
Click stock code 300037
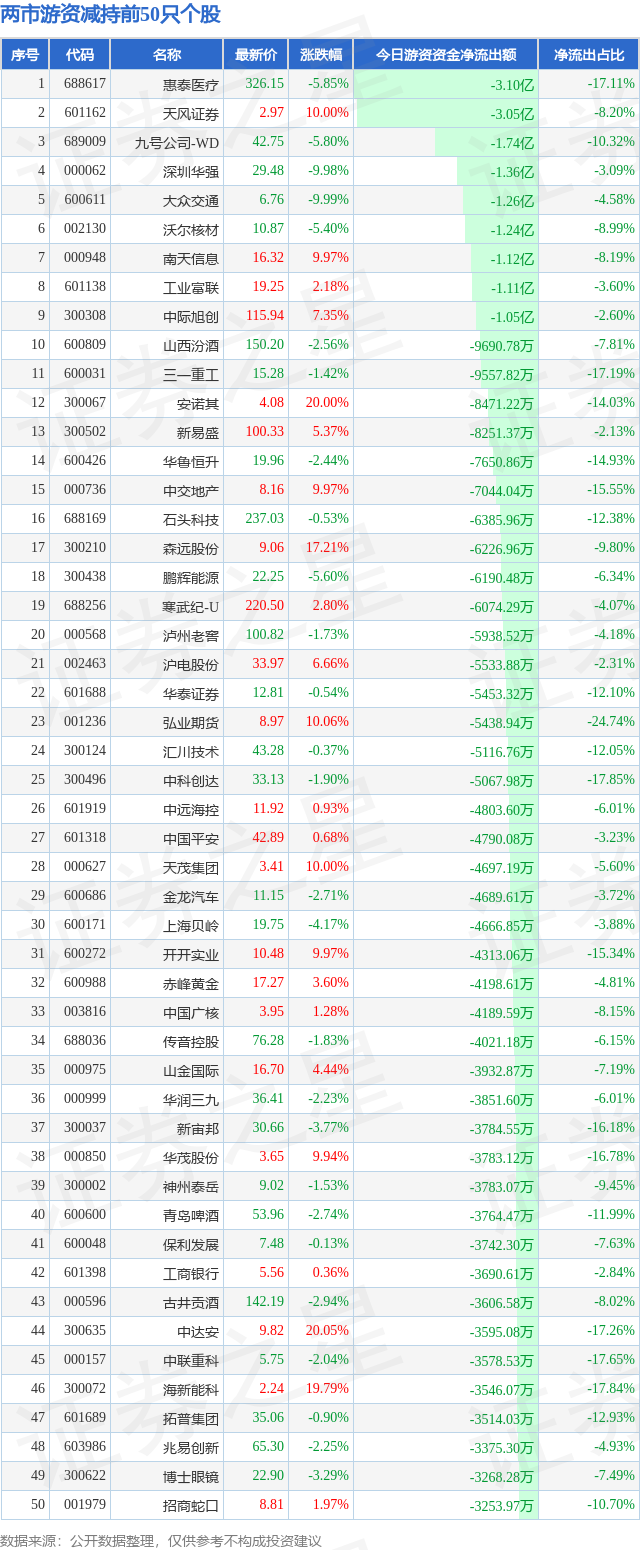85,1128
